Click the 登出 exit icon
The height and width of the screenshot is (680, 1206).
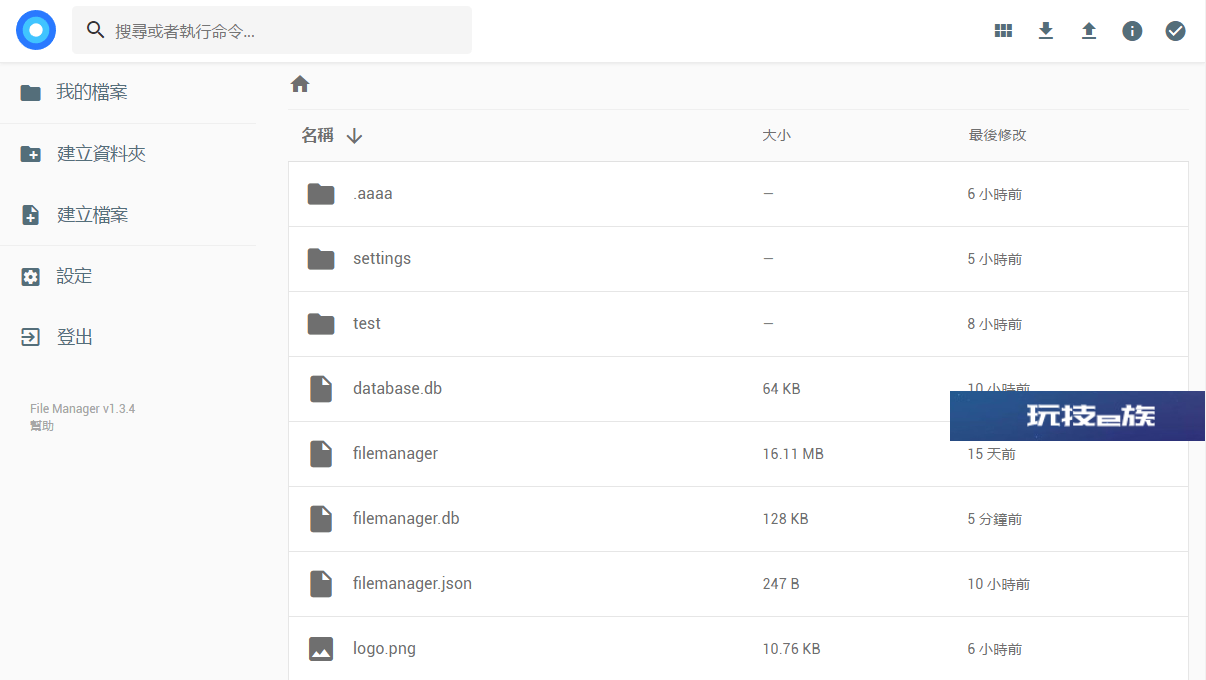point(31,338)
